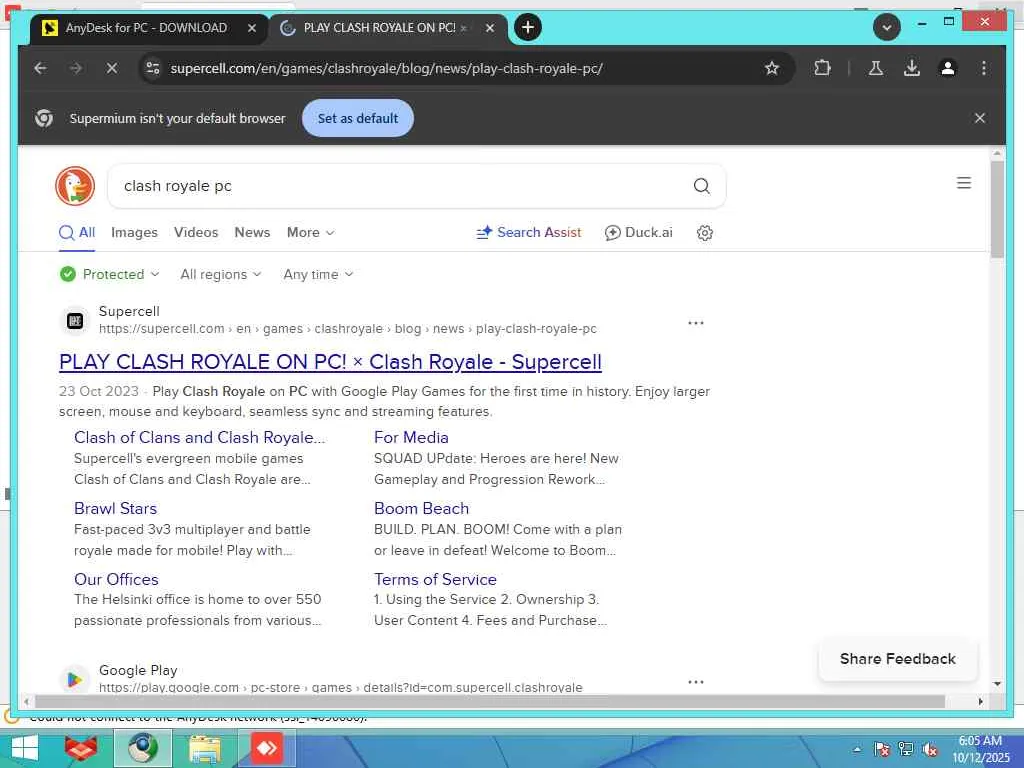Open the tab search dropdown arrow
The width and height of the screenshot is (1024, 768).
887,27
